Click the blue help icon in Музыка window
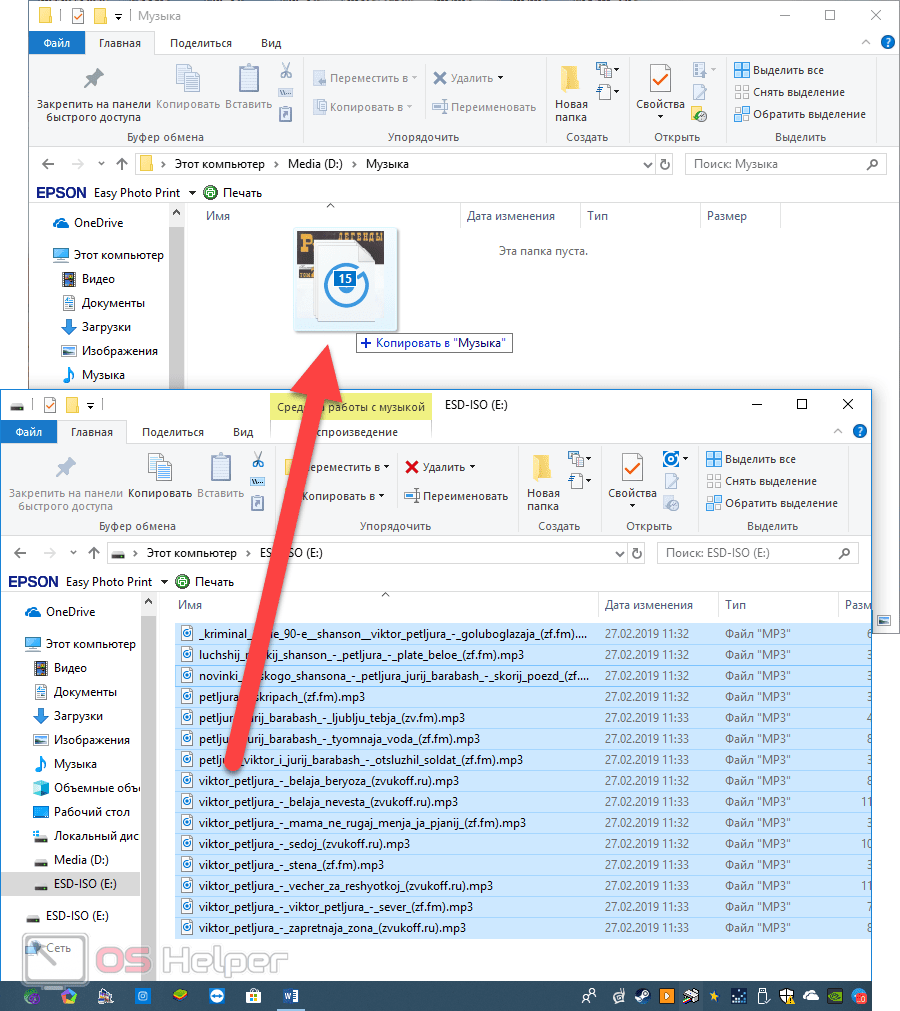The height and width of the screenshot is (1011, 900). [886, 42]
